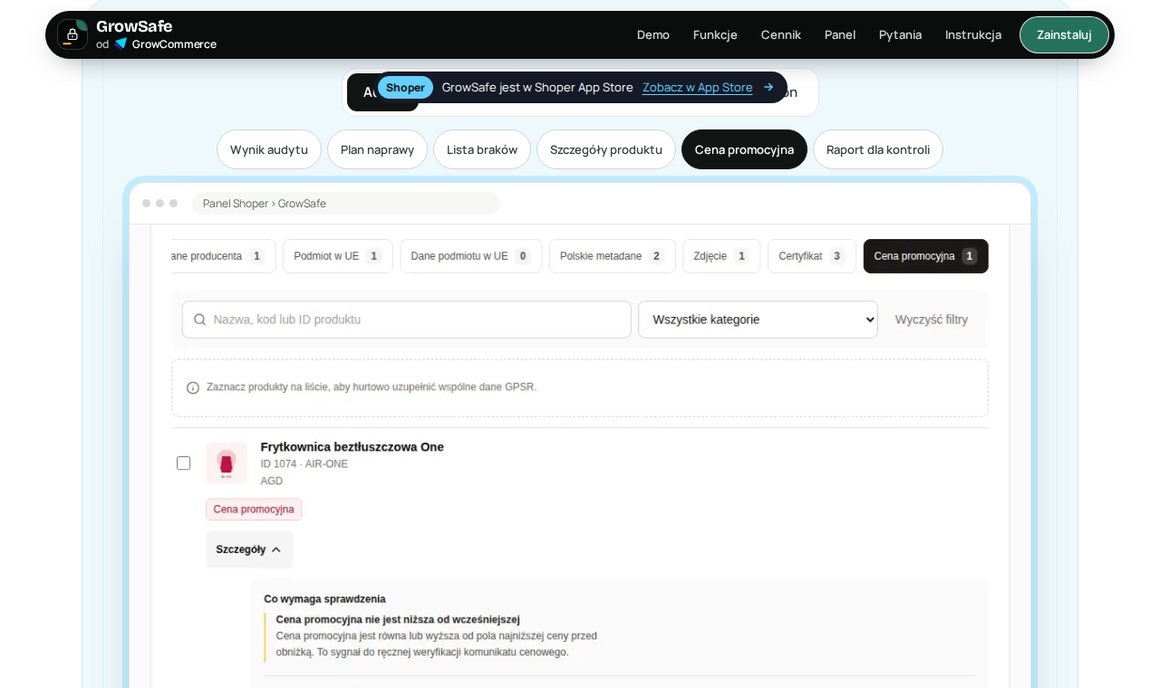
Task: Click the green Zainstaluj button
Action: coord(1064,35)
